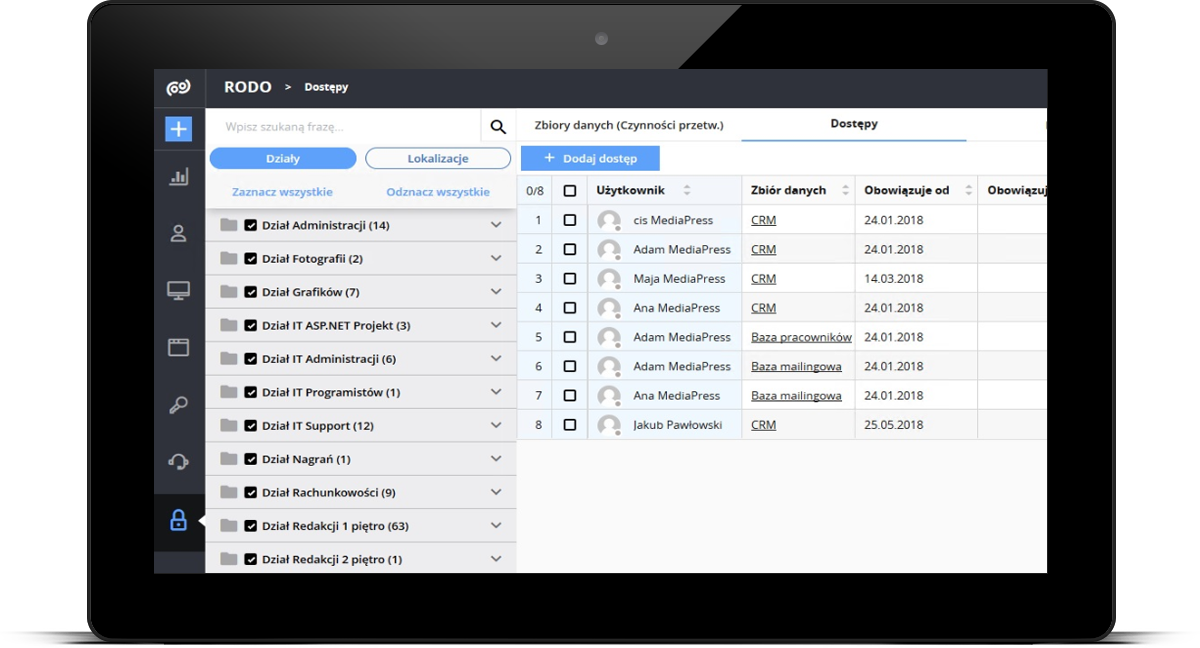The image size is (1200, 648).
Task: Open the bar chart statistics sidebar icon
Action: click(179, 177)
